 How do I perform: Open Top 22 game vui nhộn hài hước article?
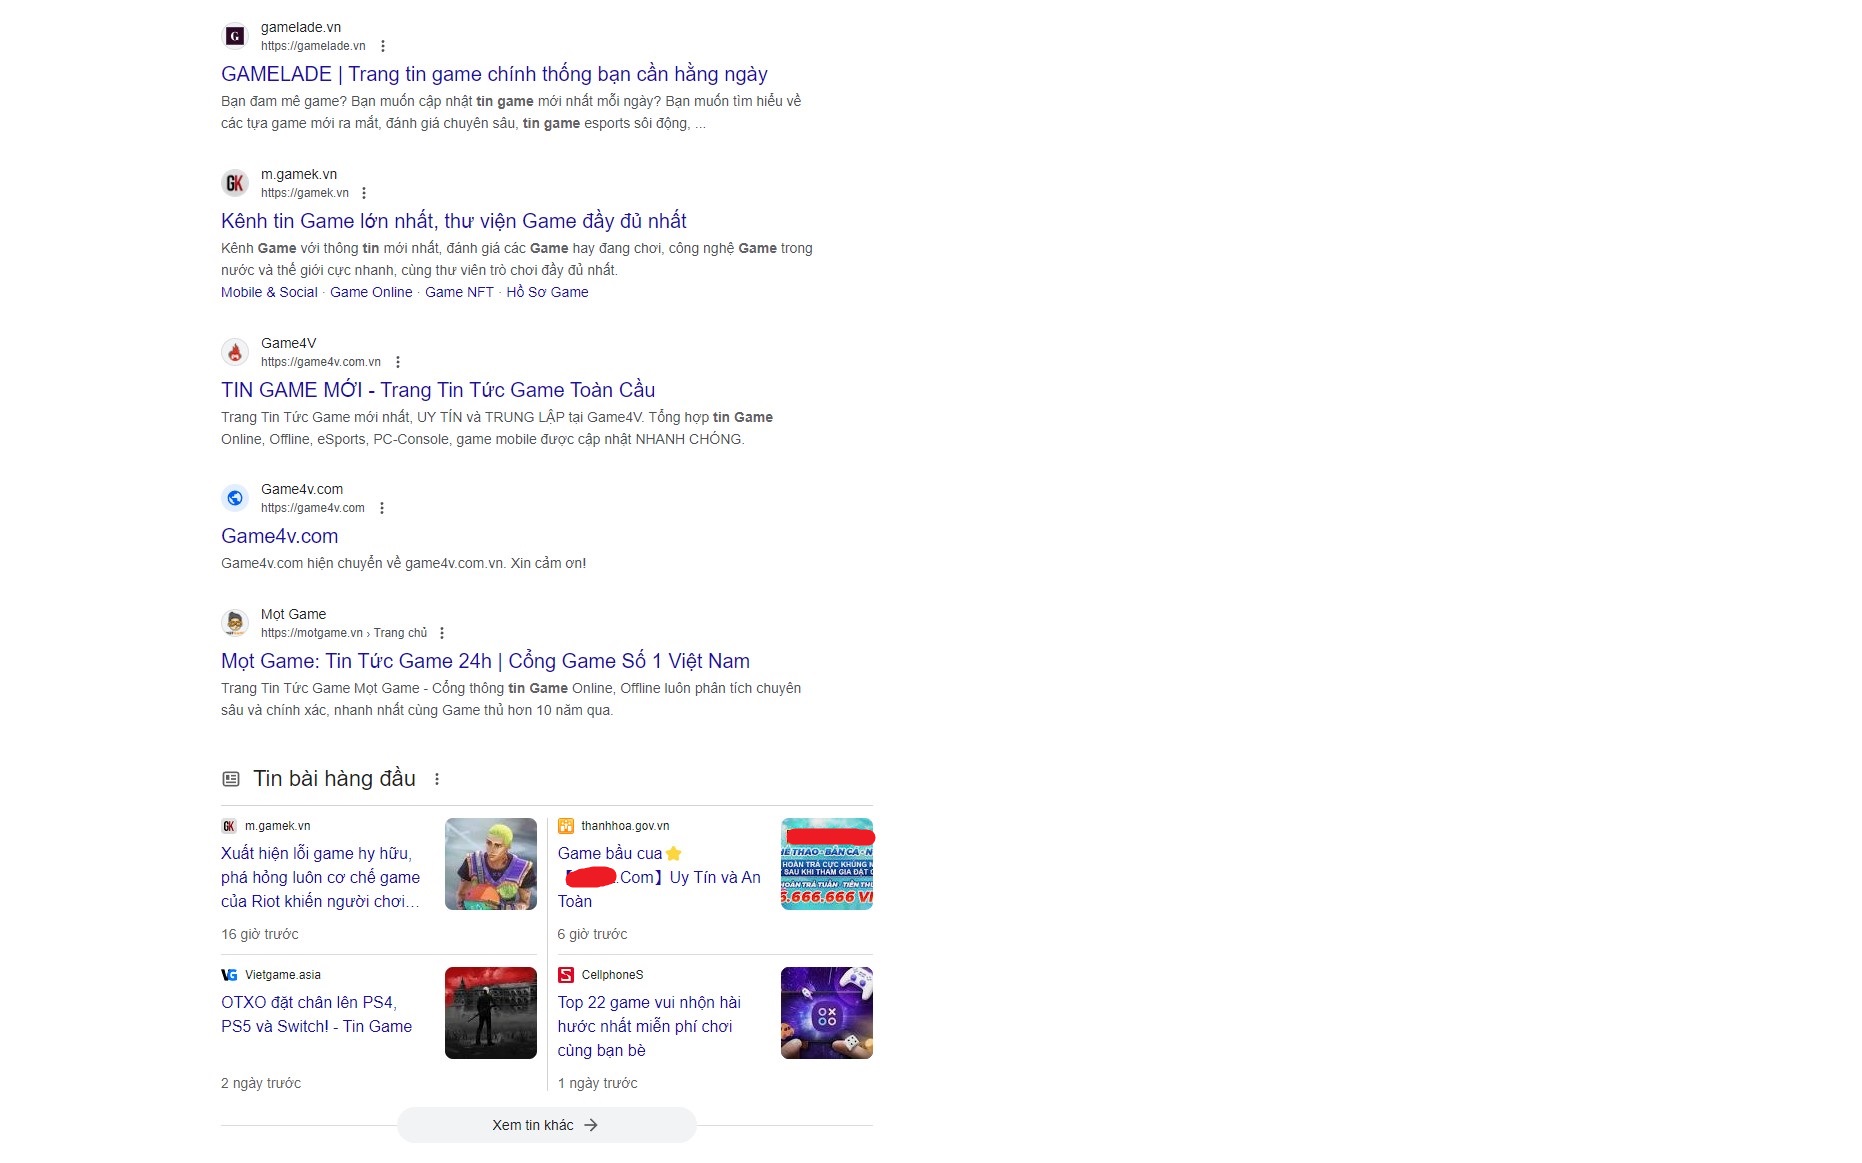[649, 1026]
